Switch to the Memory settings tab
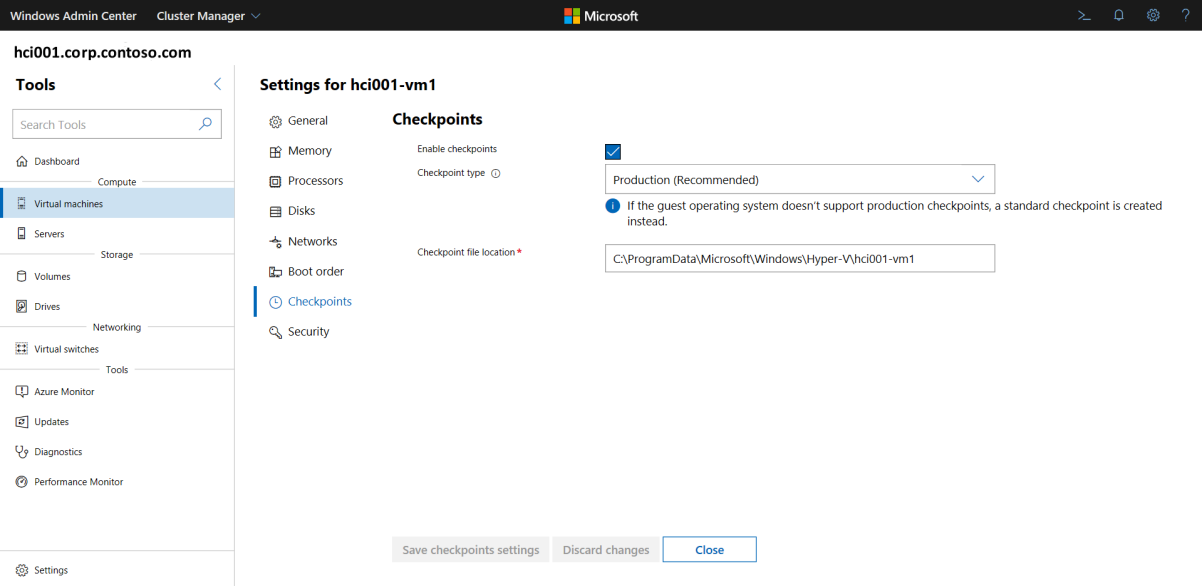Screen dimensions: 1202x586 coord(309,151)
